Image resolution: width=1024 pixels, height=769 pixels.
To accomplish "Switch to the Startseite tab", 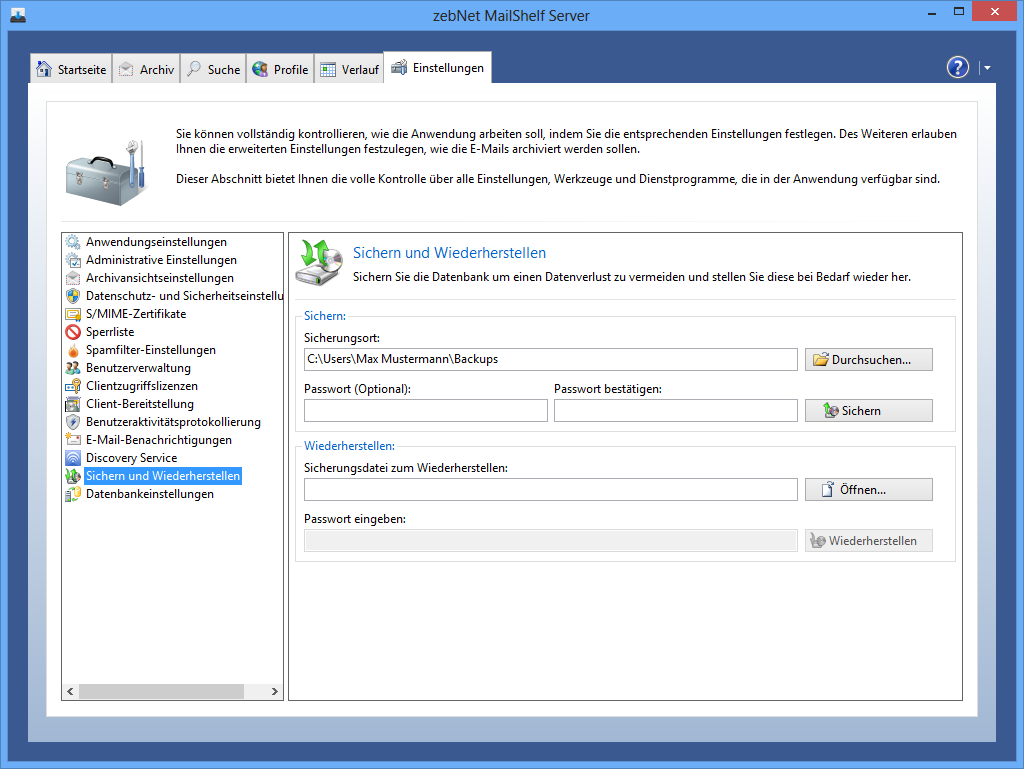I will coord(71,70).
